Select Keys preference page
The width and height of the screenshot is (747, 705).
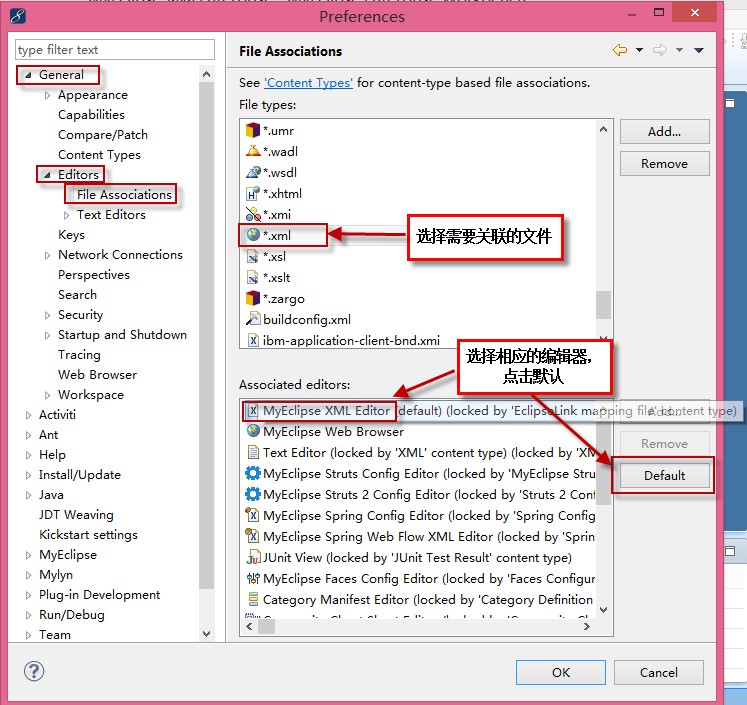point(71,235)
